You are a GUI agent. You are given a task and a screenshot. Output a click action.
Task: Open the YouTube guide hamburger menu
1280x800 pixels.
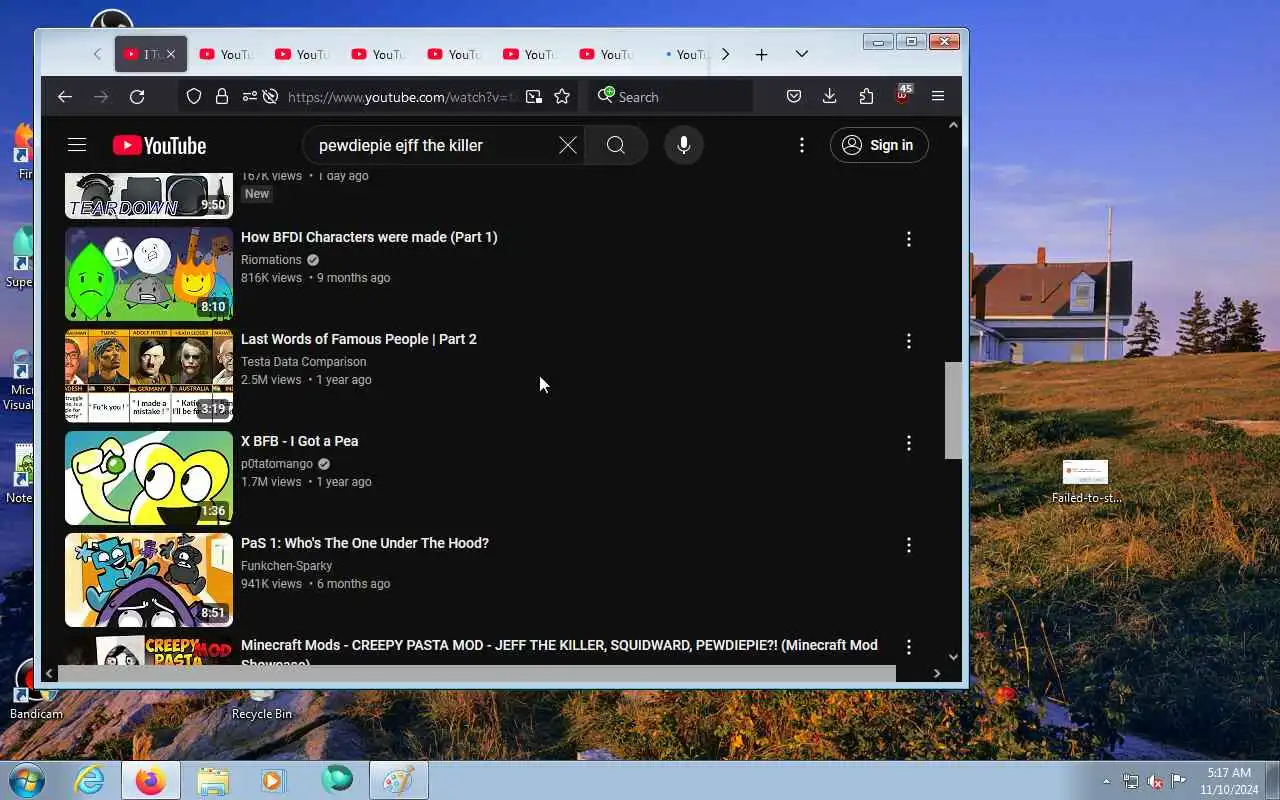[77, 145]
